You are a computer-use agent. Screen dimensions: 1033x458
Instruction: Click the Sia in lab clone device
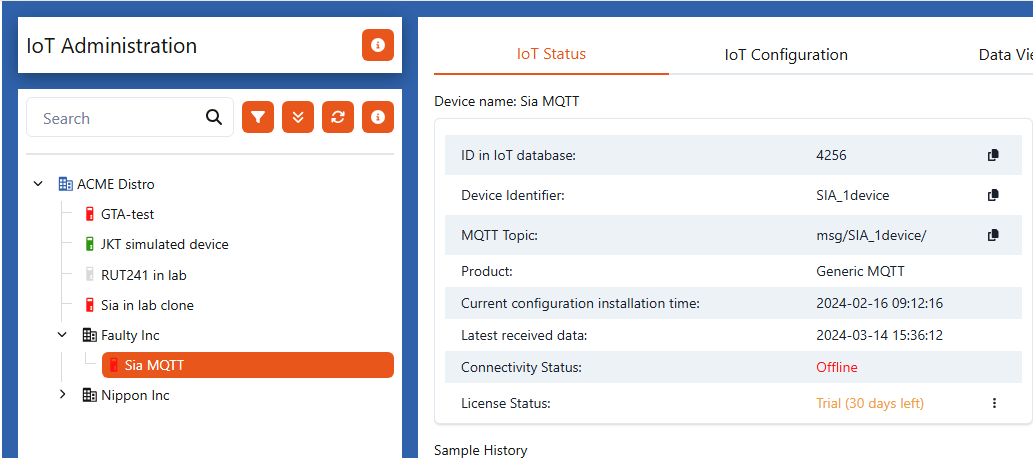147,305
